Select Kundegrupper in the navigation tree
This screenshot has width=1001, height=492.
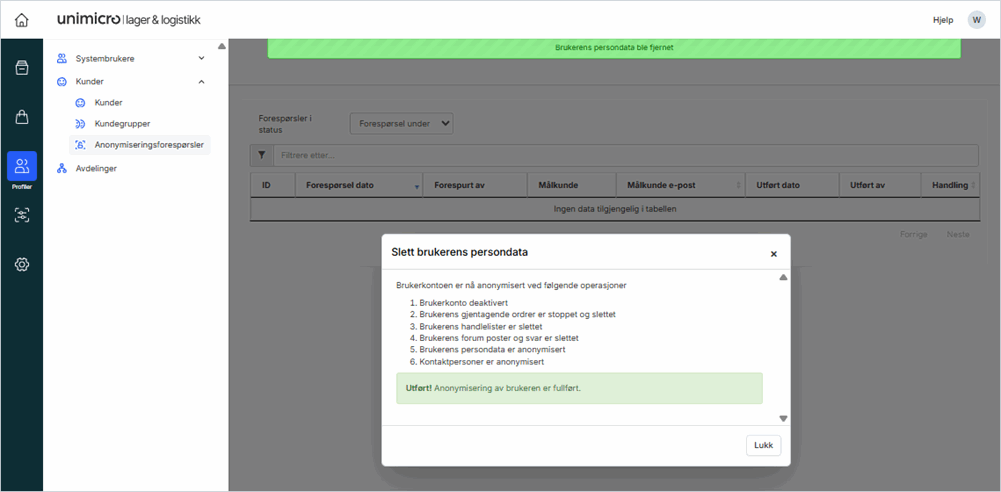(x=122, y=124)
